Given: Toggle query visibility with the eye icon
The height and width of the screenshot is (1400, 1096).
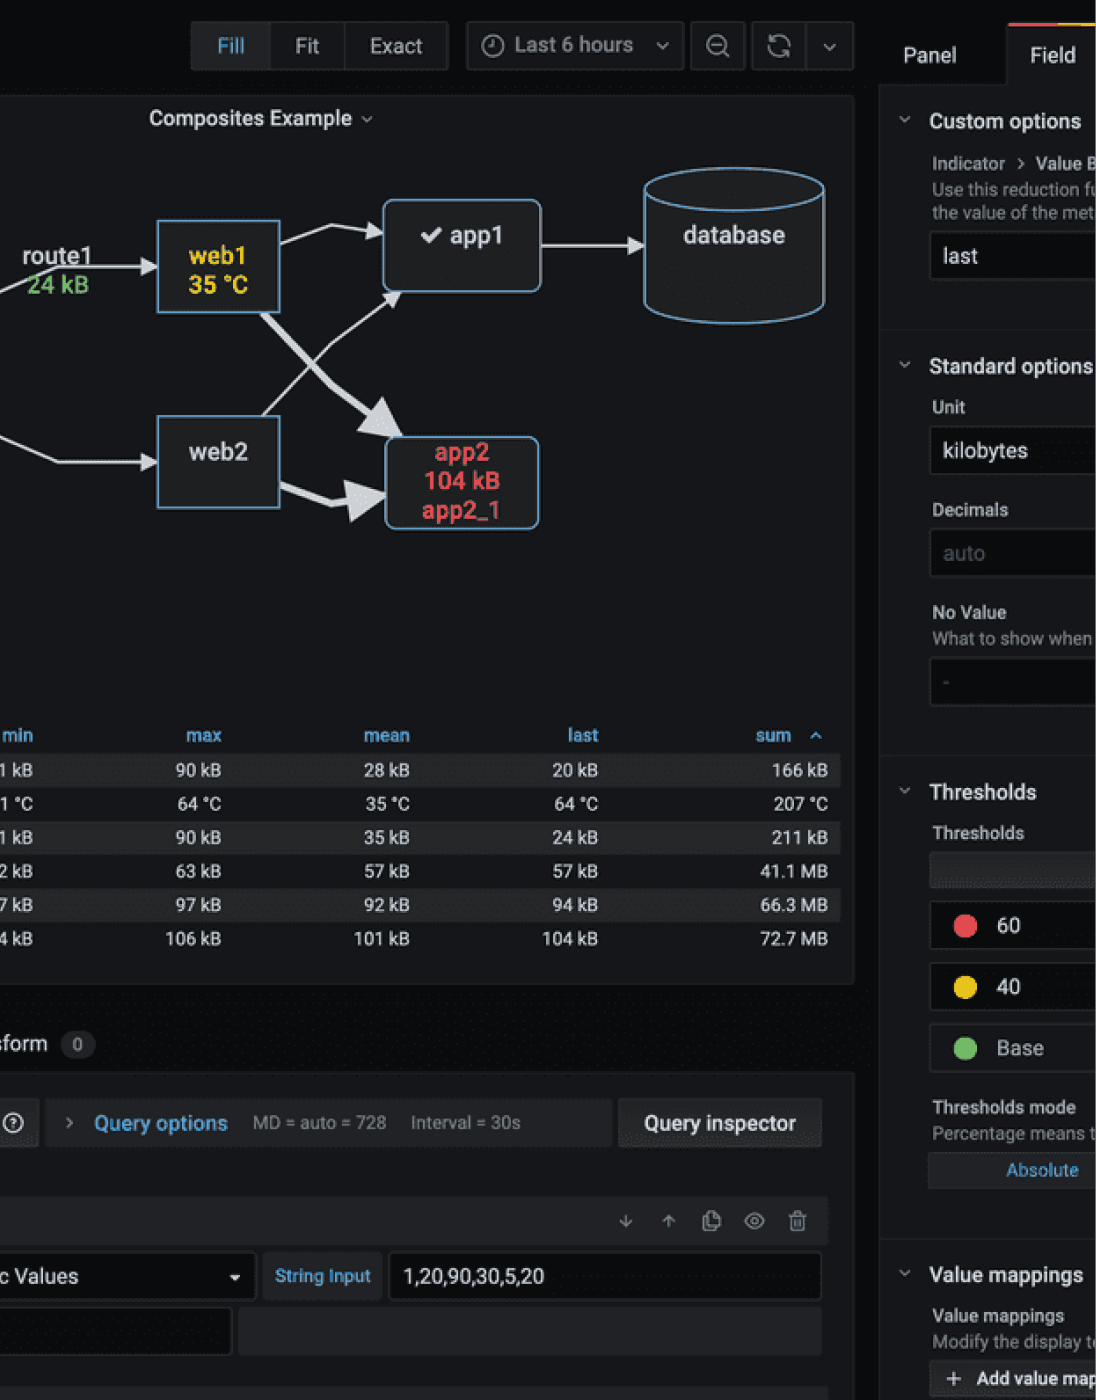Looking at the screenshot, I should 754,1221.
